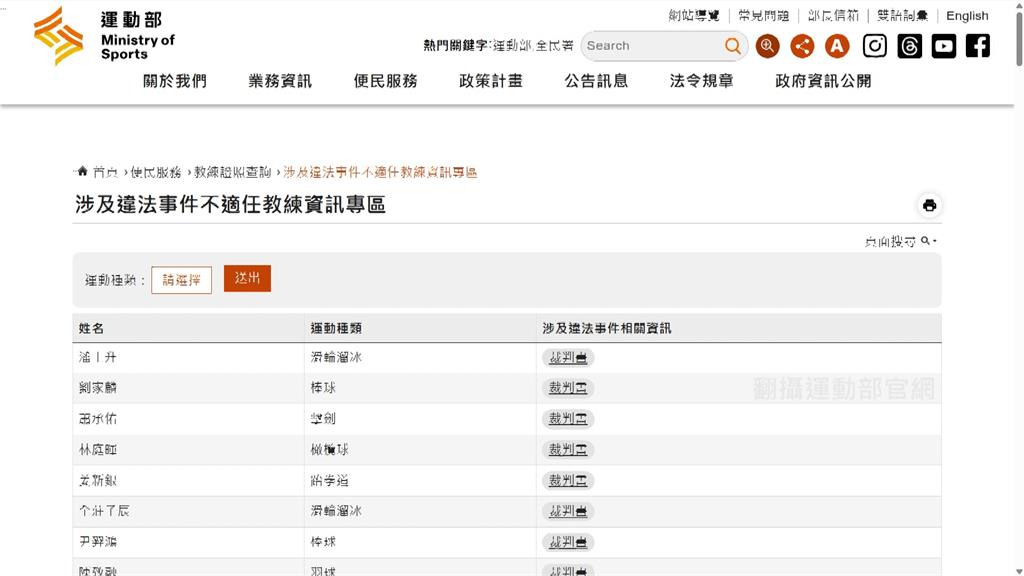Open the YouTube icon link
Image resolution: width=1024 pixels, height=576 pixels.
[x=944, y=46]
